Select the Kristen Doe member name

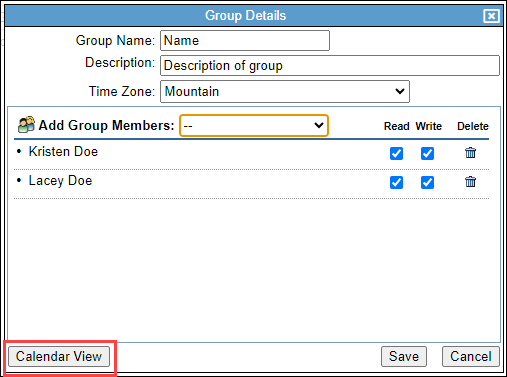[63, 152]
